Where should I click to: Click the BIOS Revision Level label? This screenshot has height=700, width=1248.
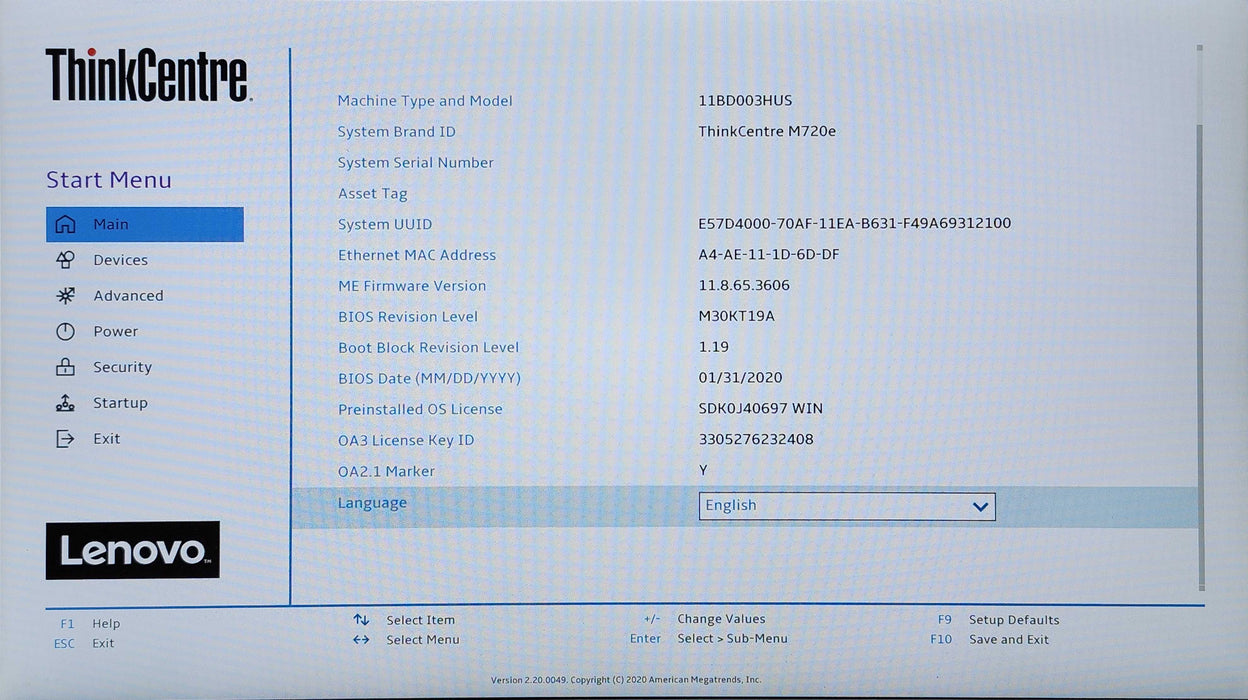(x=408, y=317)
